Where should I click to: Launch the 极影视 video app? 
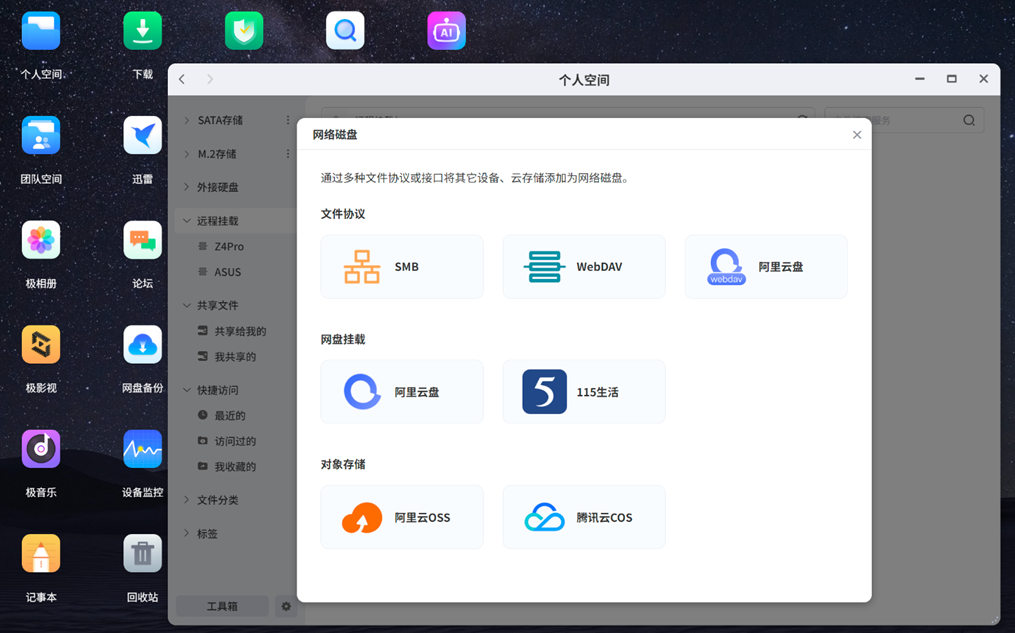tap(41, 344)
